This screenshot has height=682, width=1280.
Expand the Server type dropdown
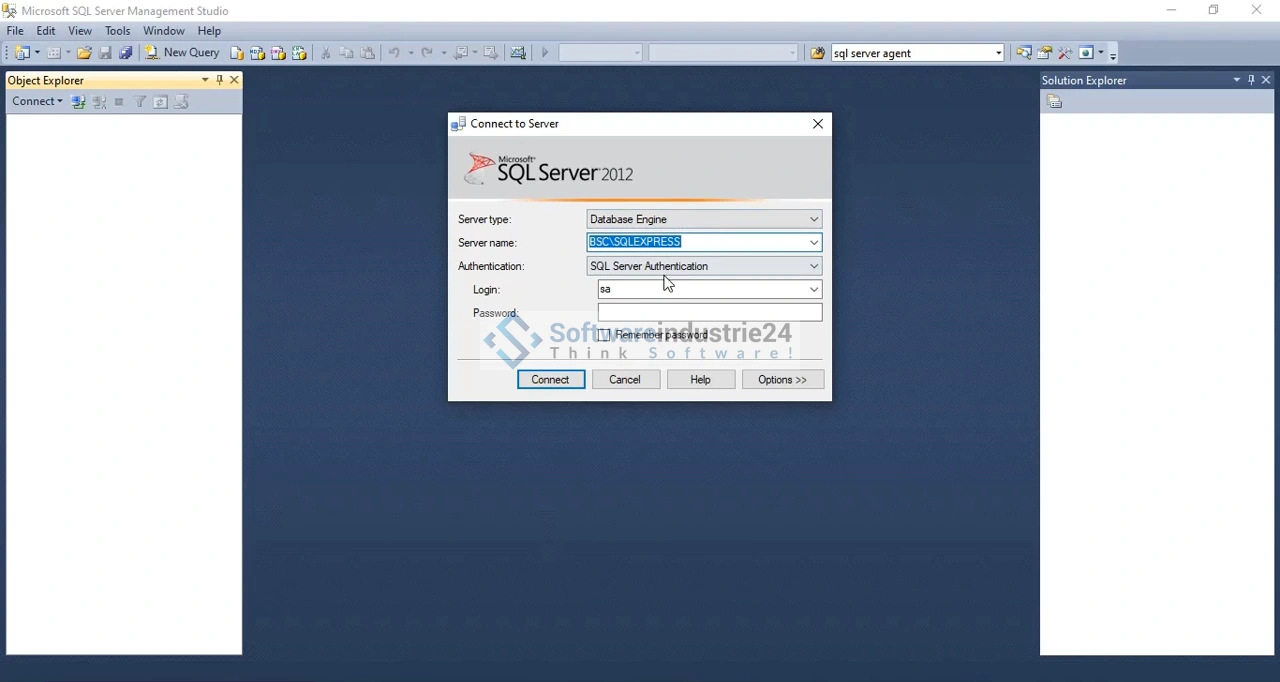point(813,219)
